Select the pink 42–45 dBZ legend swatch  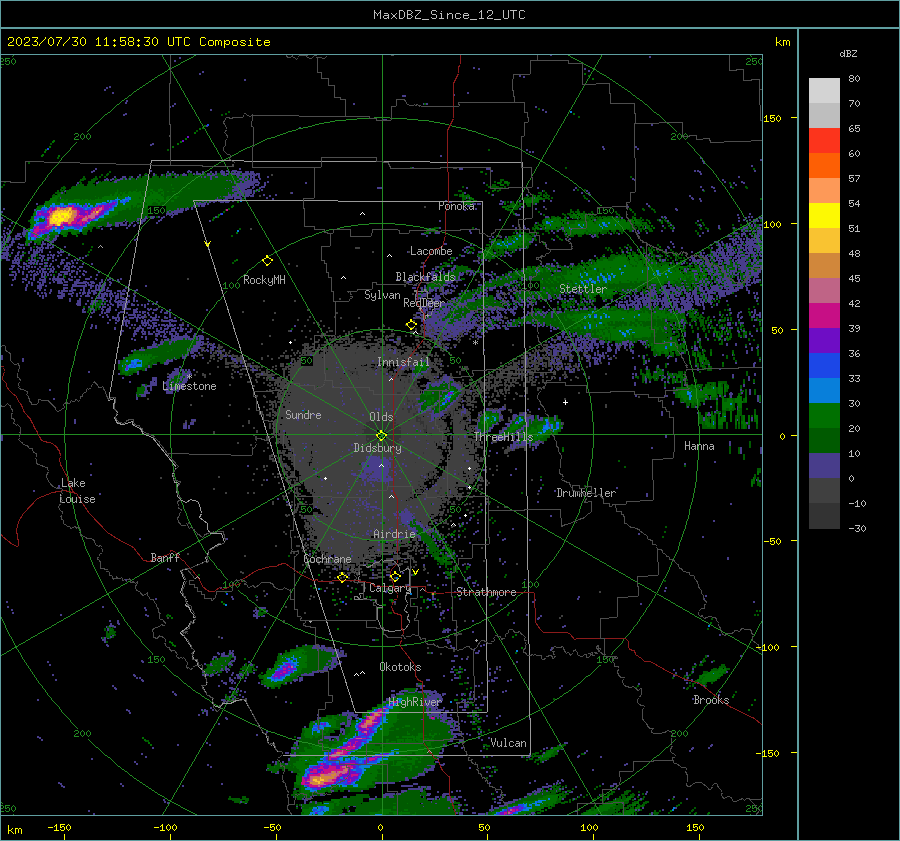point(824,290)
